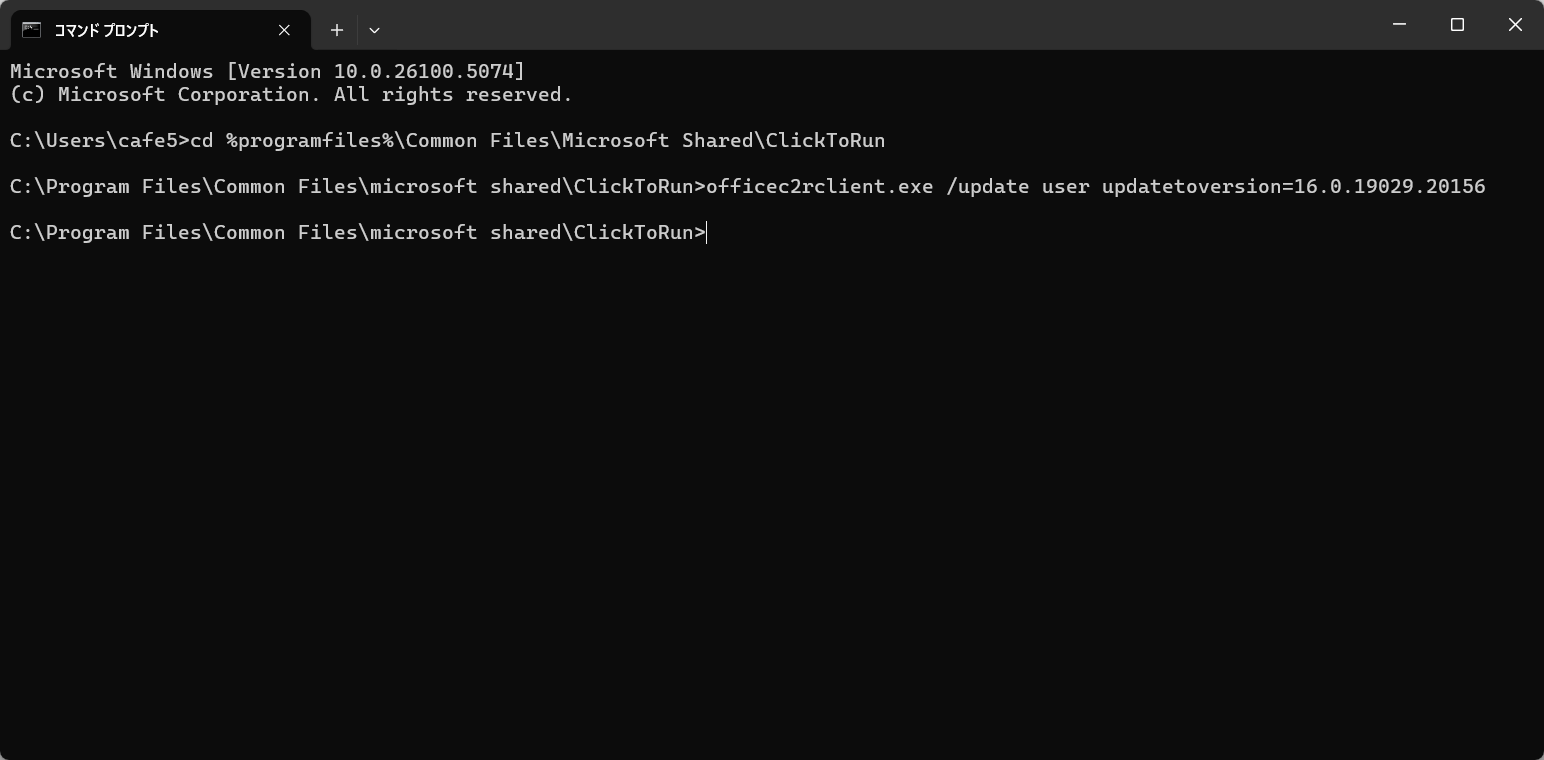Close the terminal window

[1515, 25]
